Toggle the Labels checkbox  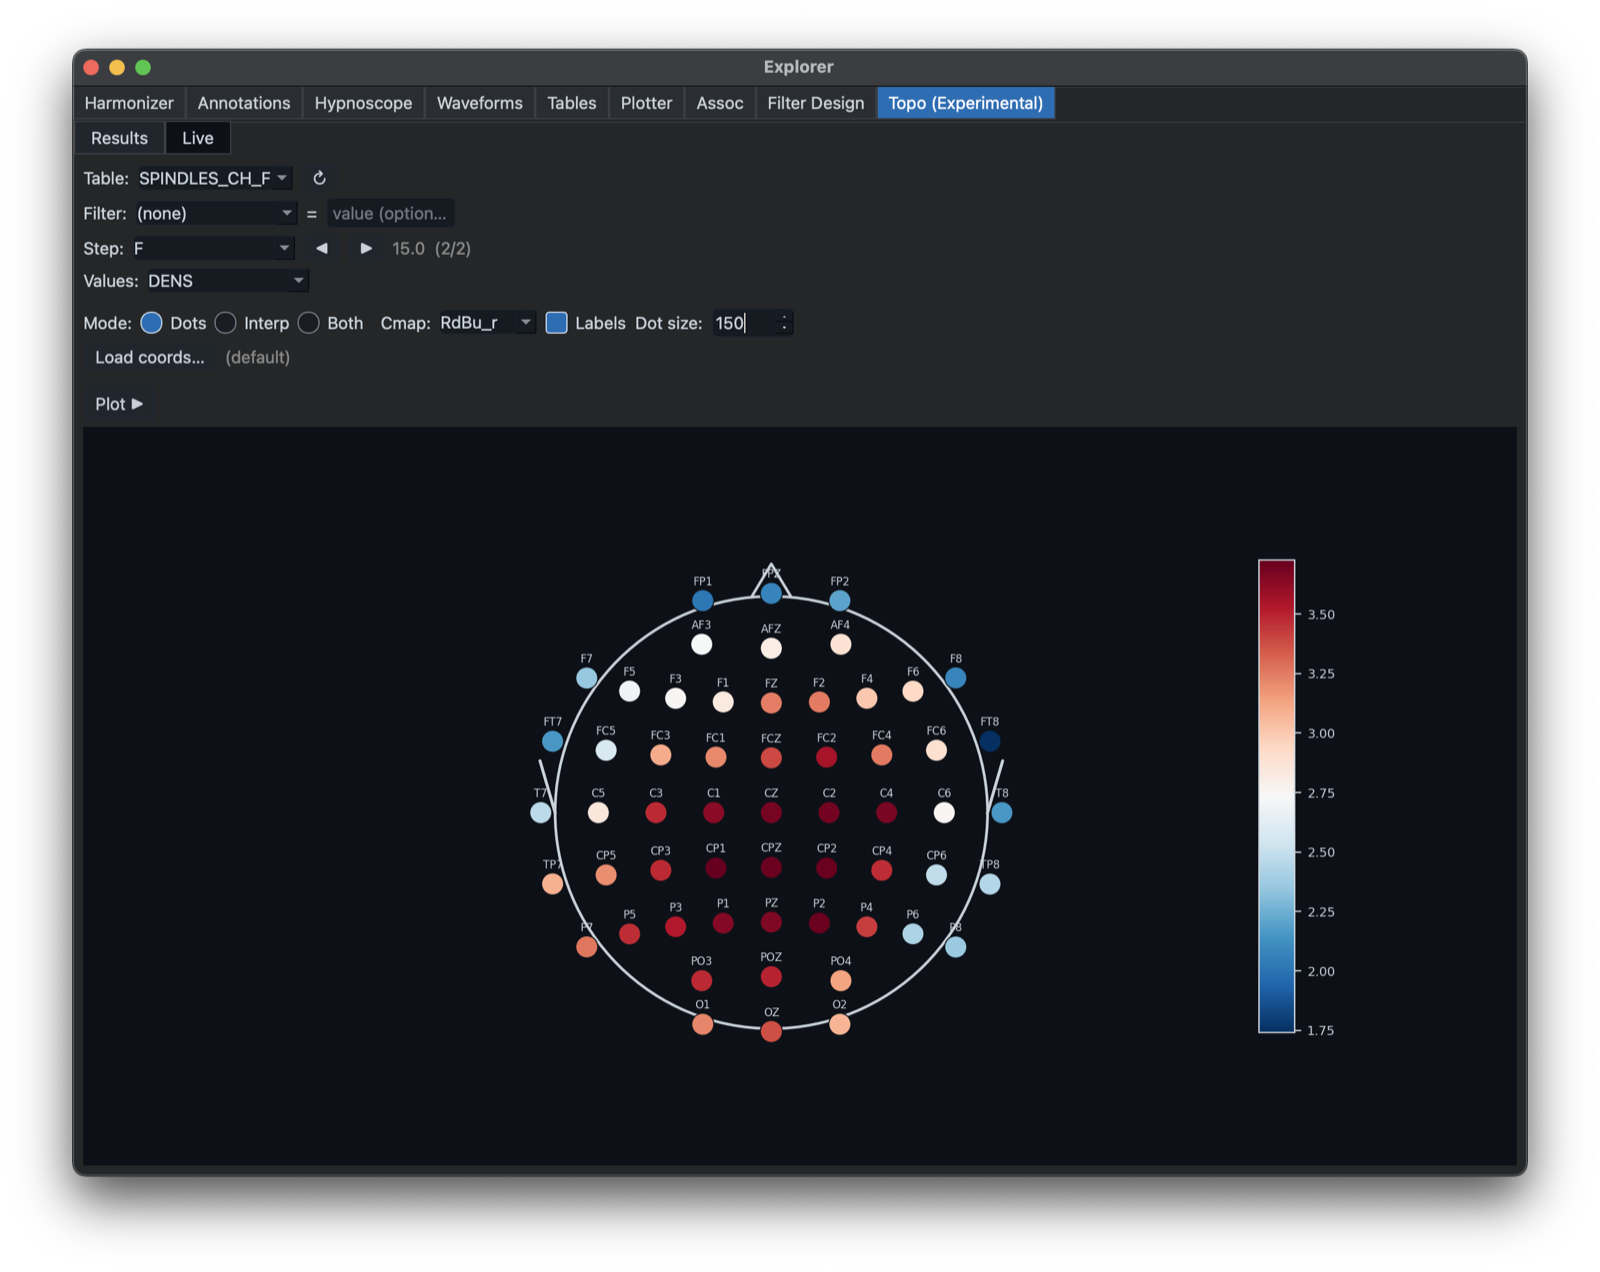pos(557,323)
